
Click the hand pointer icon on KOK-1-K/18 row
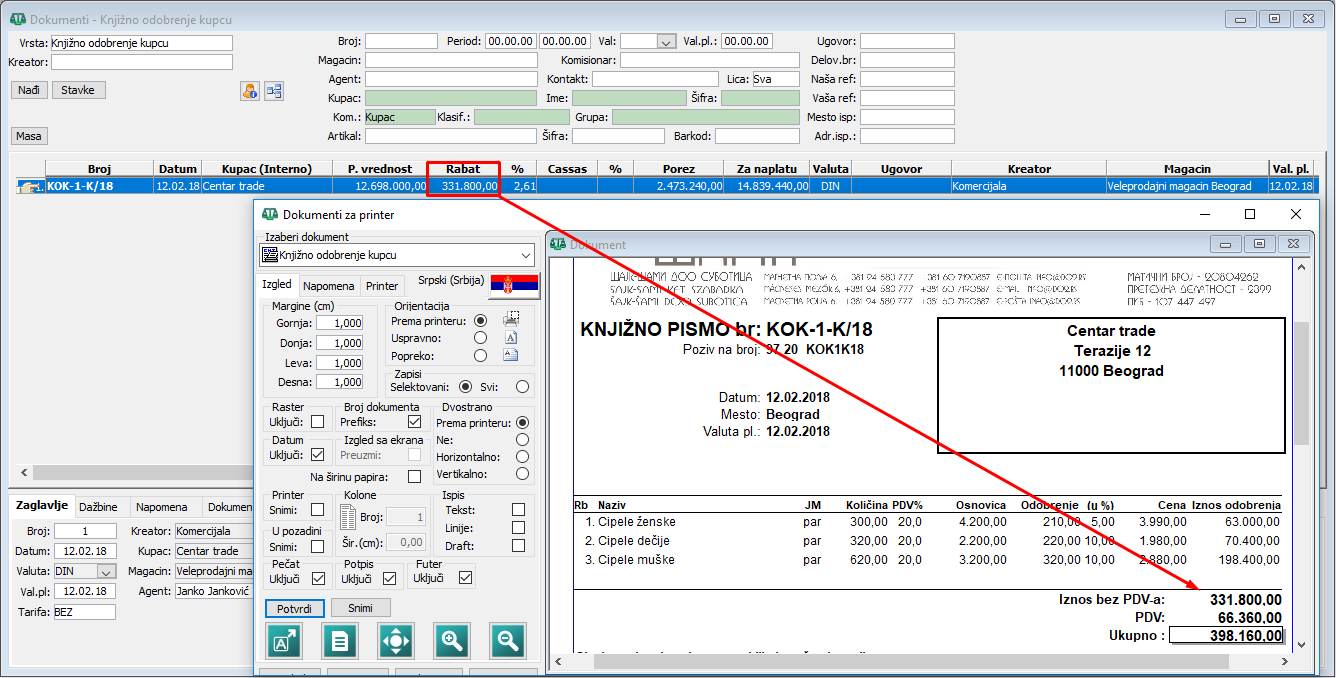(31, 186)
